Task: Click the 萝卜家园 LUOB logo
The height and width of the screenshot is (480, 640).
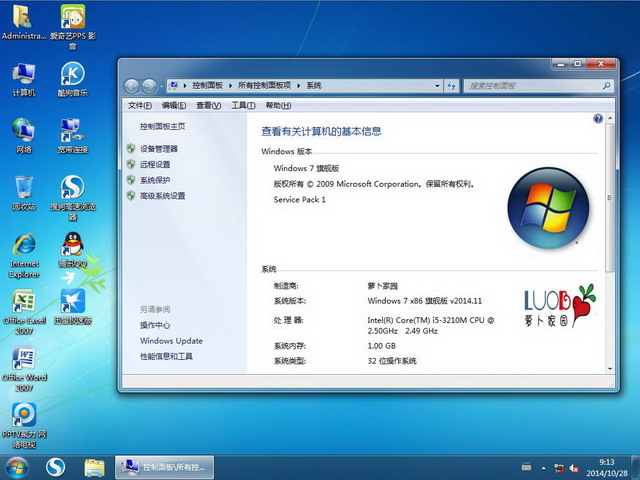Action: (x=560, y=305)
